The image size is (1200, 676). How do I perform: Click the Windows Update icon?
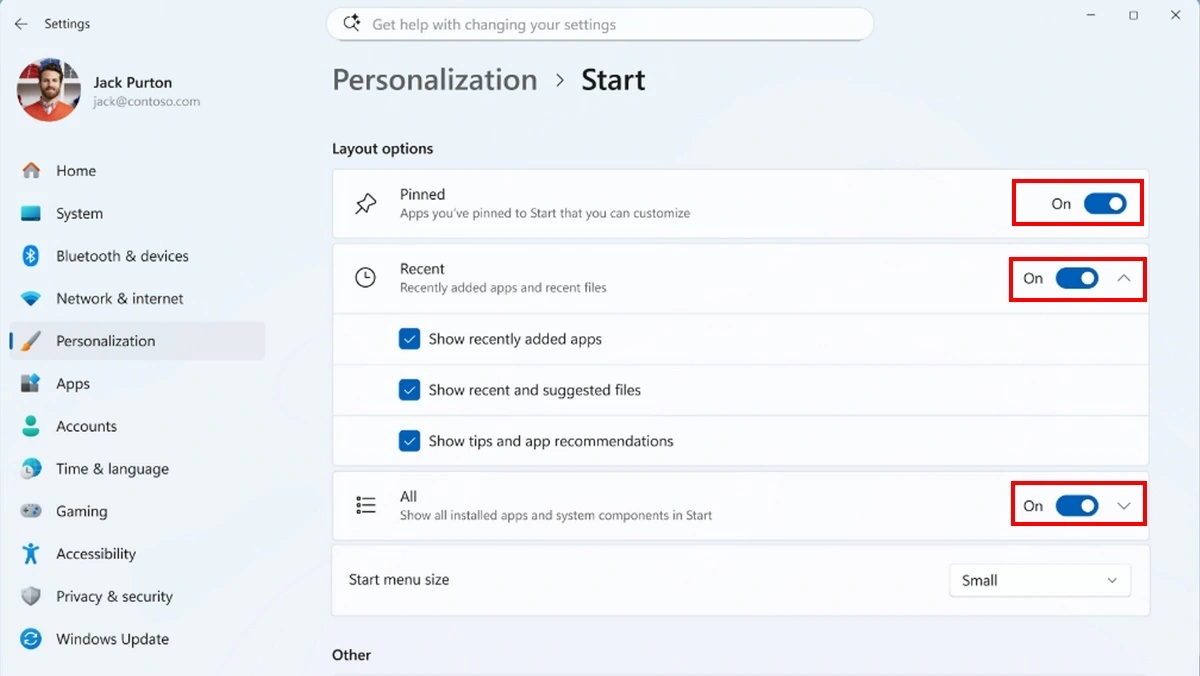point(31,639)
